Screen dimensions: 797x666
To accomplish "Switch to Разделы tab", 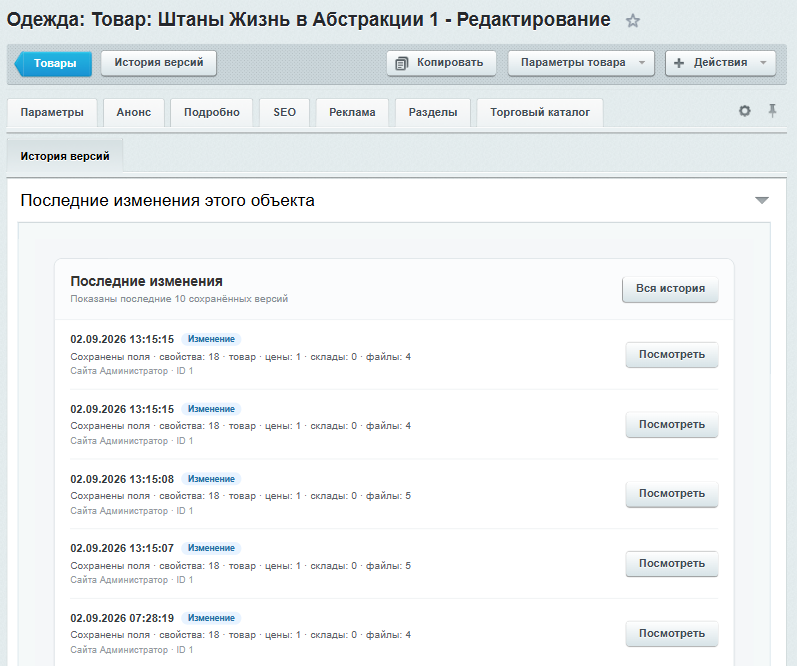I will [433, 112].
